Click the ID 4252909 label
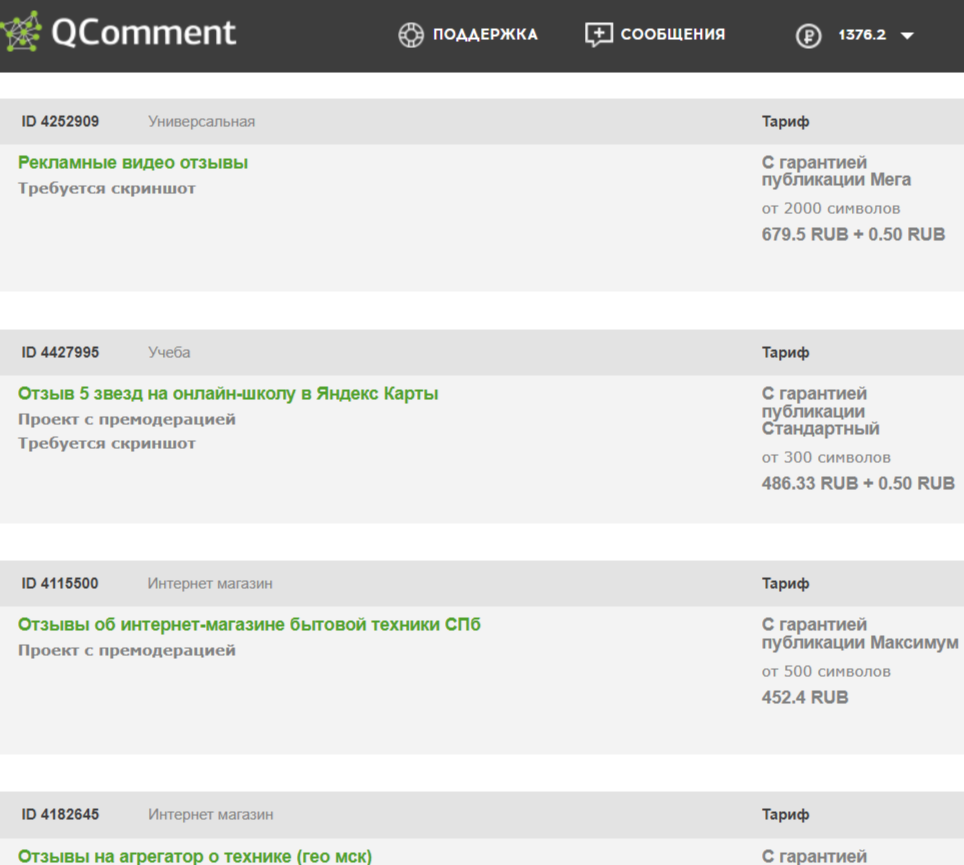The width and height of the screenshot is (964, 865). point(60,122)
